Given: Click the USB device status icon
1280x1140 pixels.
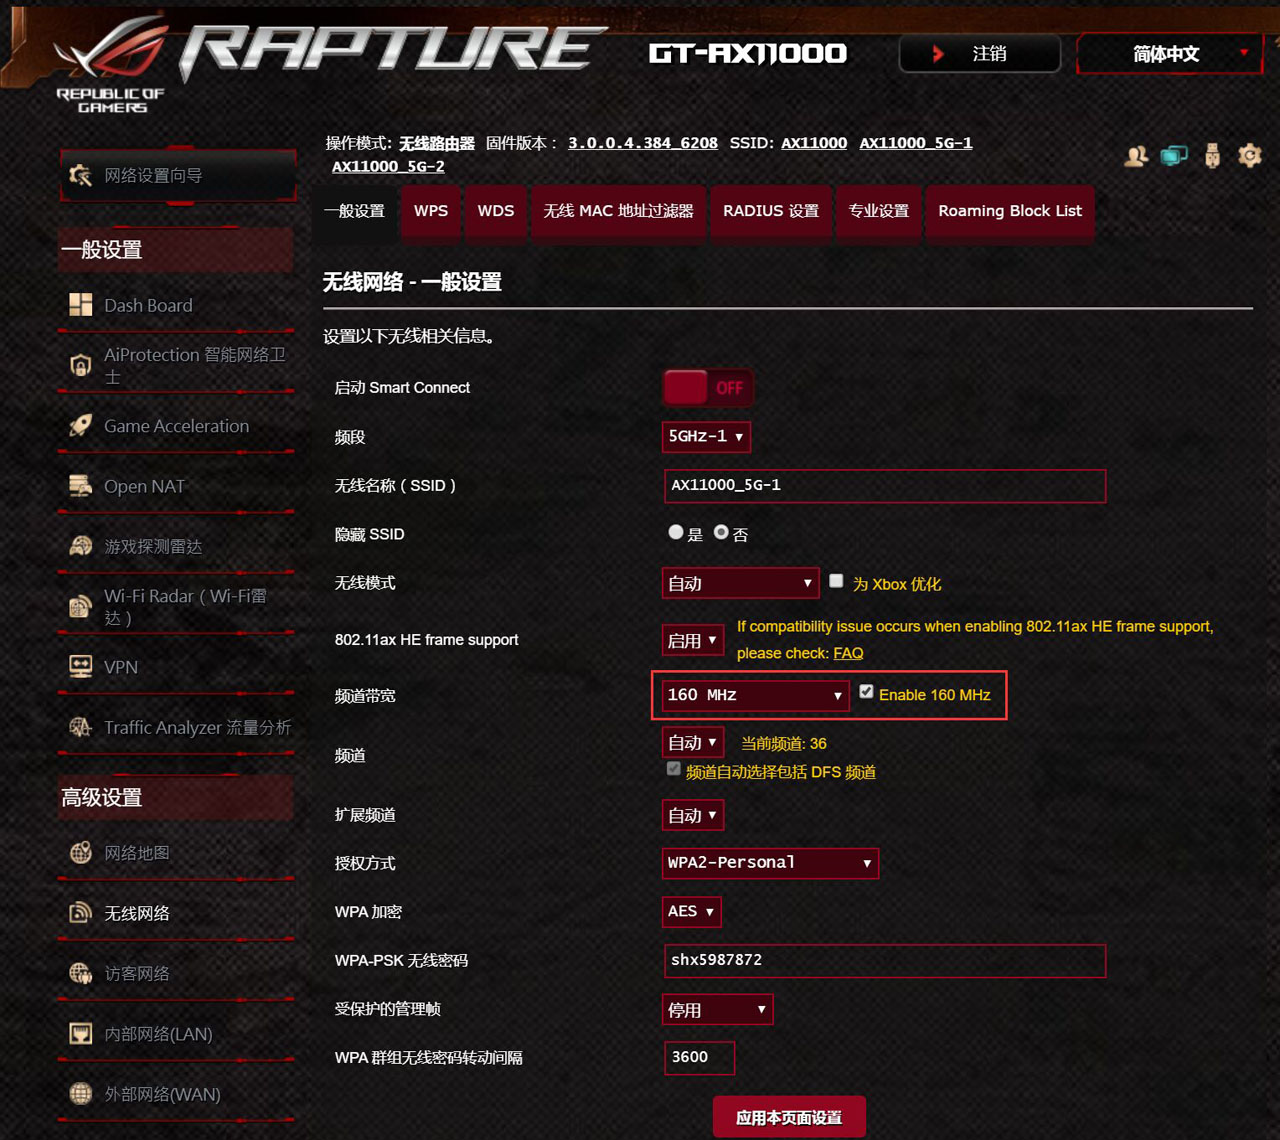Looking at the screenshot, I should point(1212,156).
